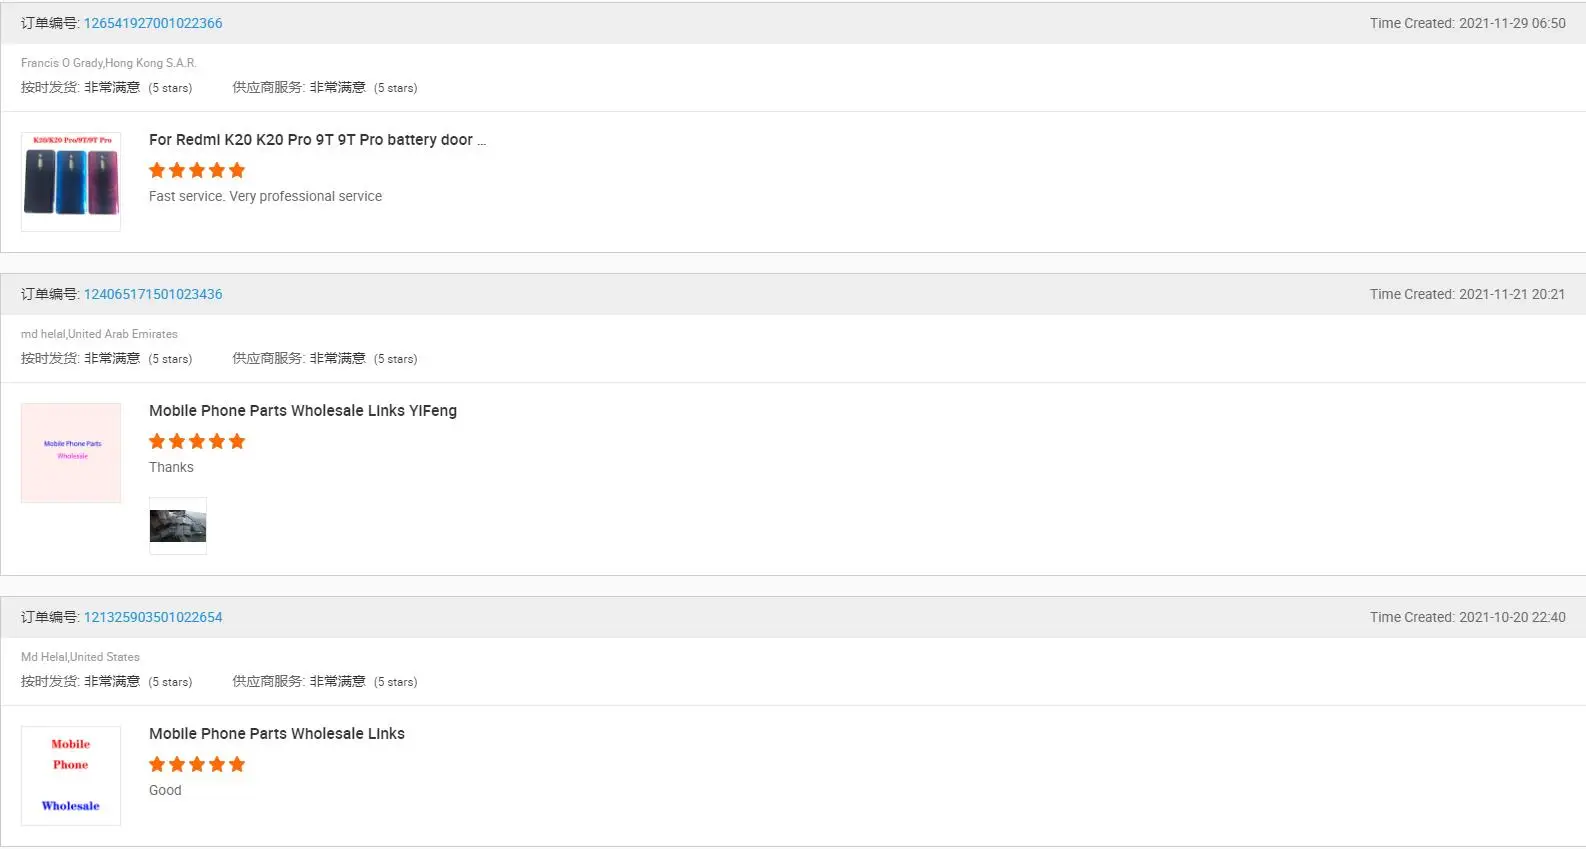
Task: Click the Time Created 2021-11-21 20:21 timestamp
Action: coord(1467,294)
